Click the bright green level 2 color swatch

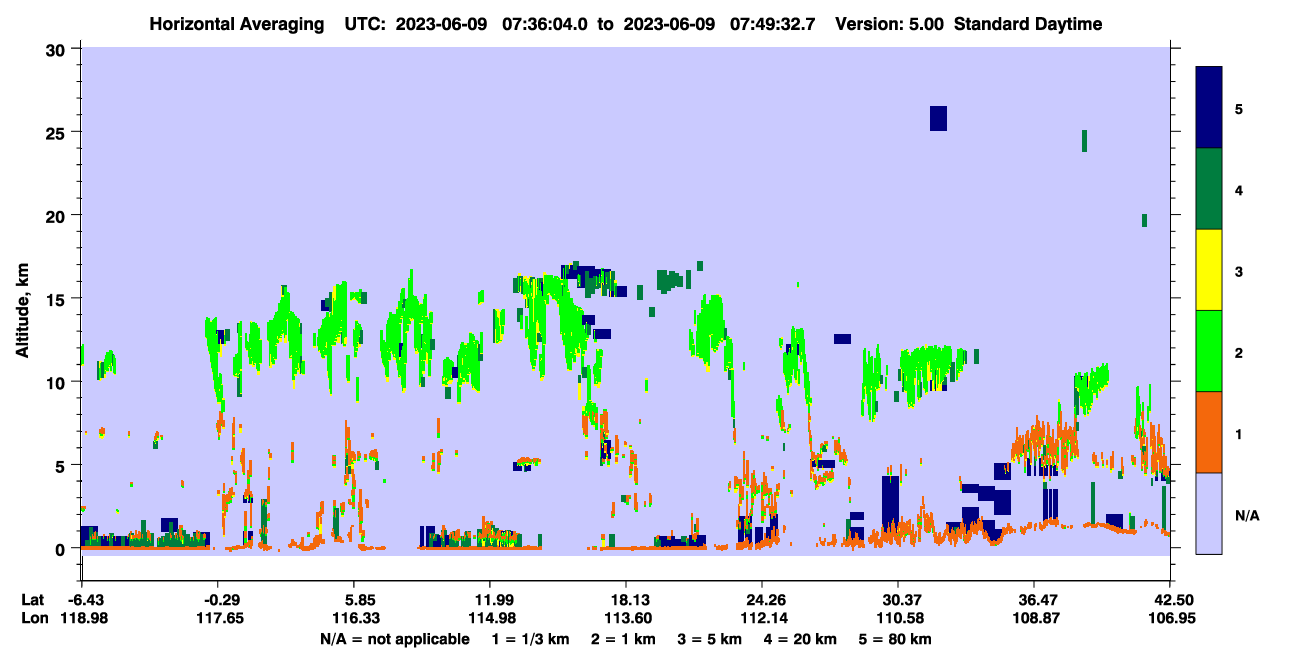(1209, 351)
